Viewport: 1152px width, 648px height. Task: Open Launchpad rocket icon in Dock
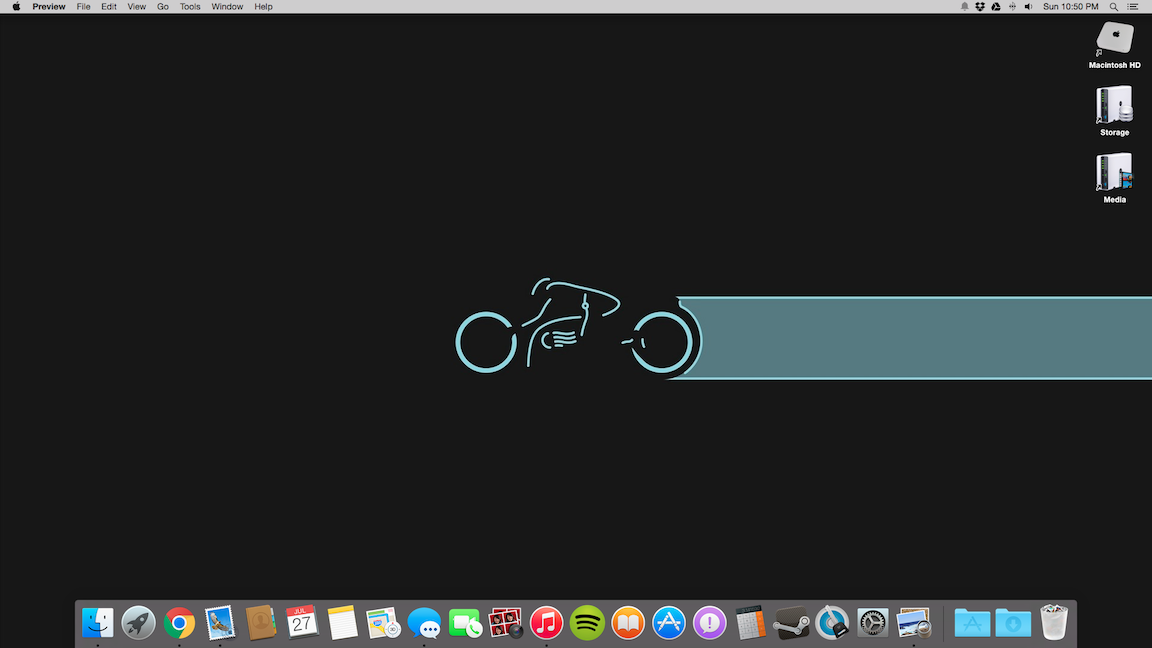pos(138,623)
